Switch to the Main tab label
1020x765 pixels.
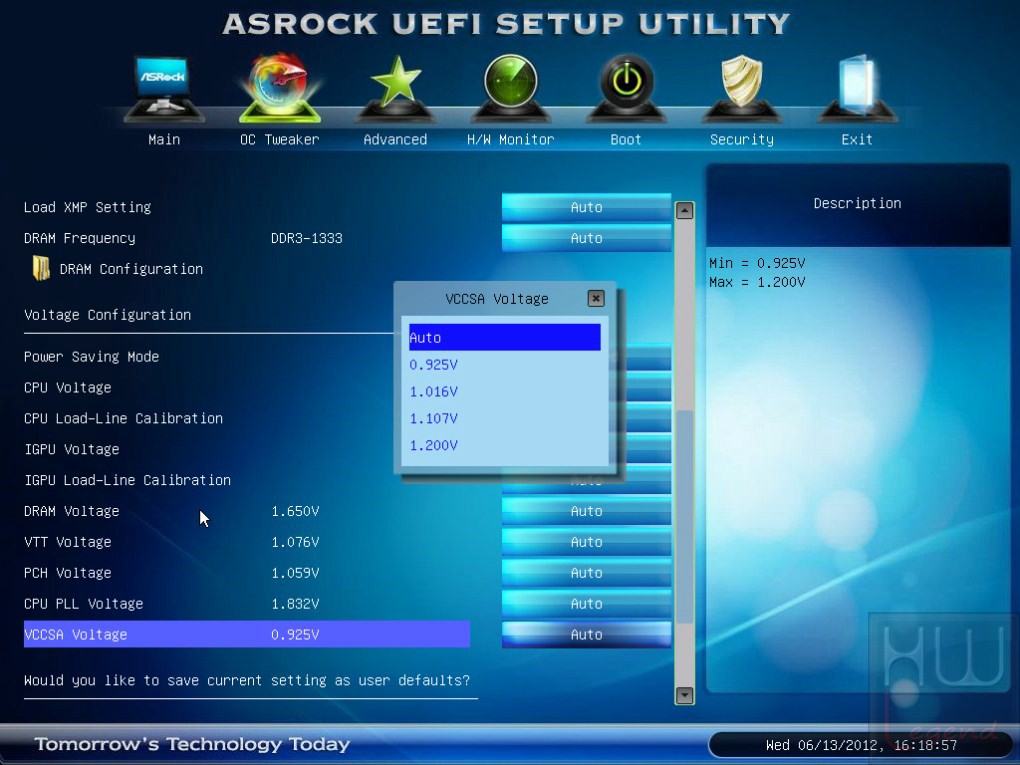164,139
